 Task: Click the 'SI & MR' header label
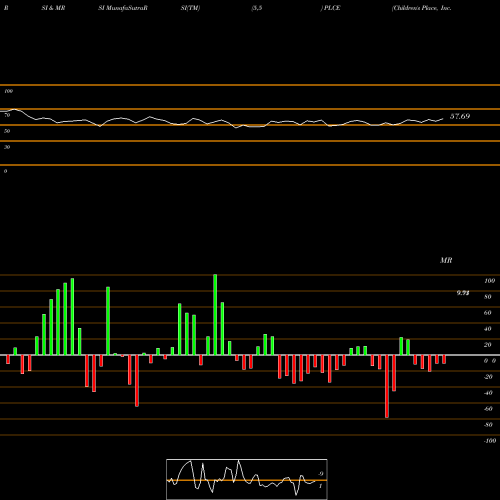tap(53, 8)
